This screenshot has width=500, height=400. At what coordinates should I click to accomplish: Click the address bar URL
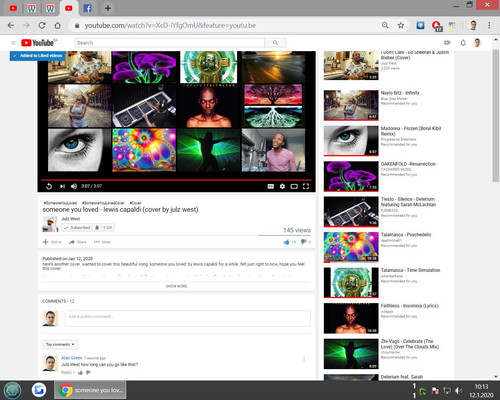click(170, 25)
